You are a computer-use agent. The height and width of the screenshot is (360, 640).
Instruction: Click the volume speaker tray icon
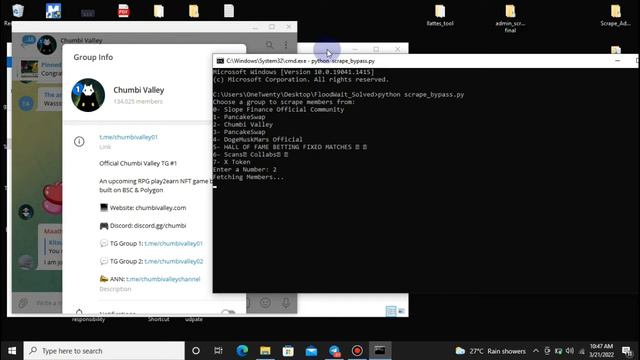(570, 351)
